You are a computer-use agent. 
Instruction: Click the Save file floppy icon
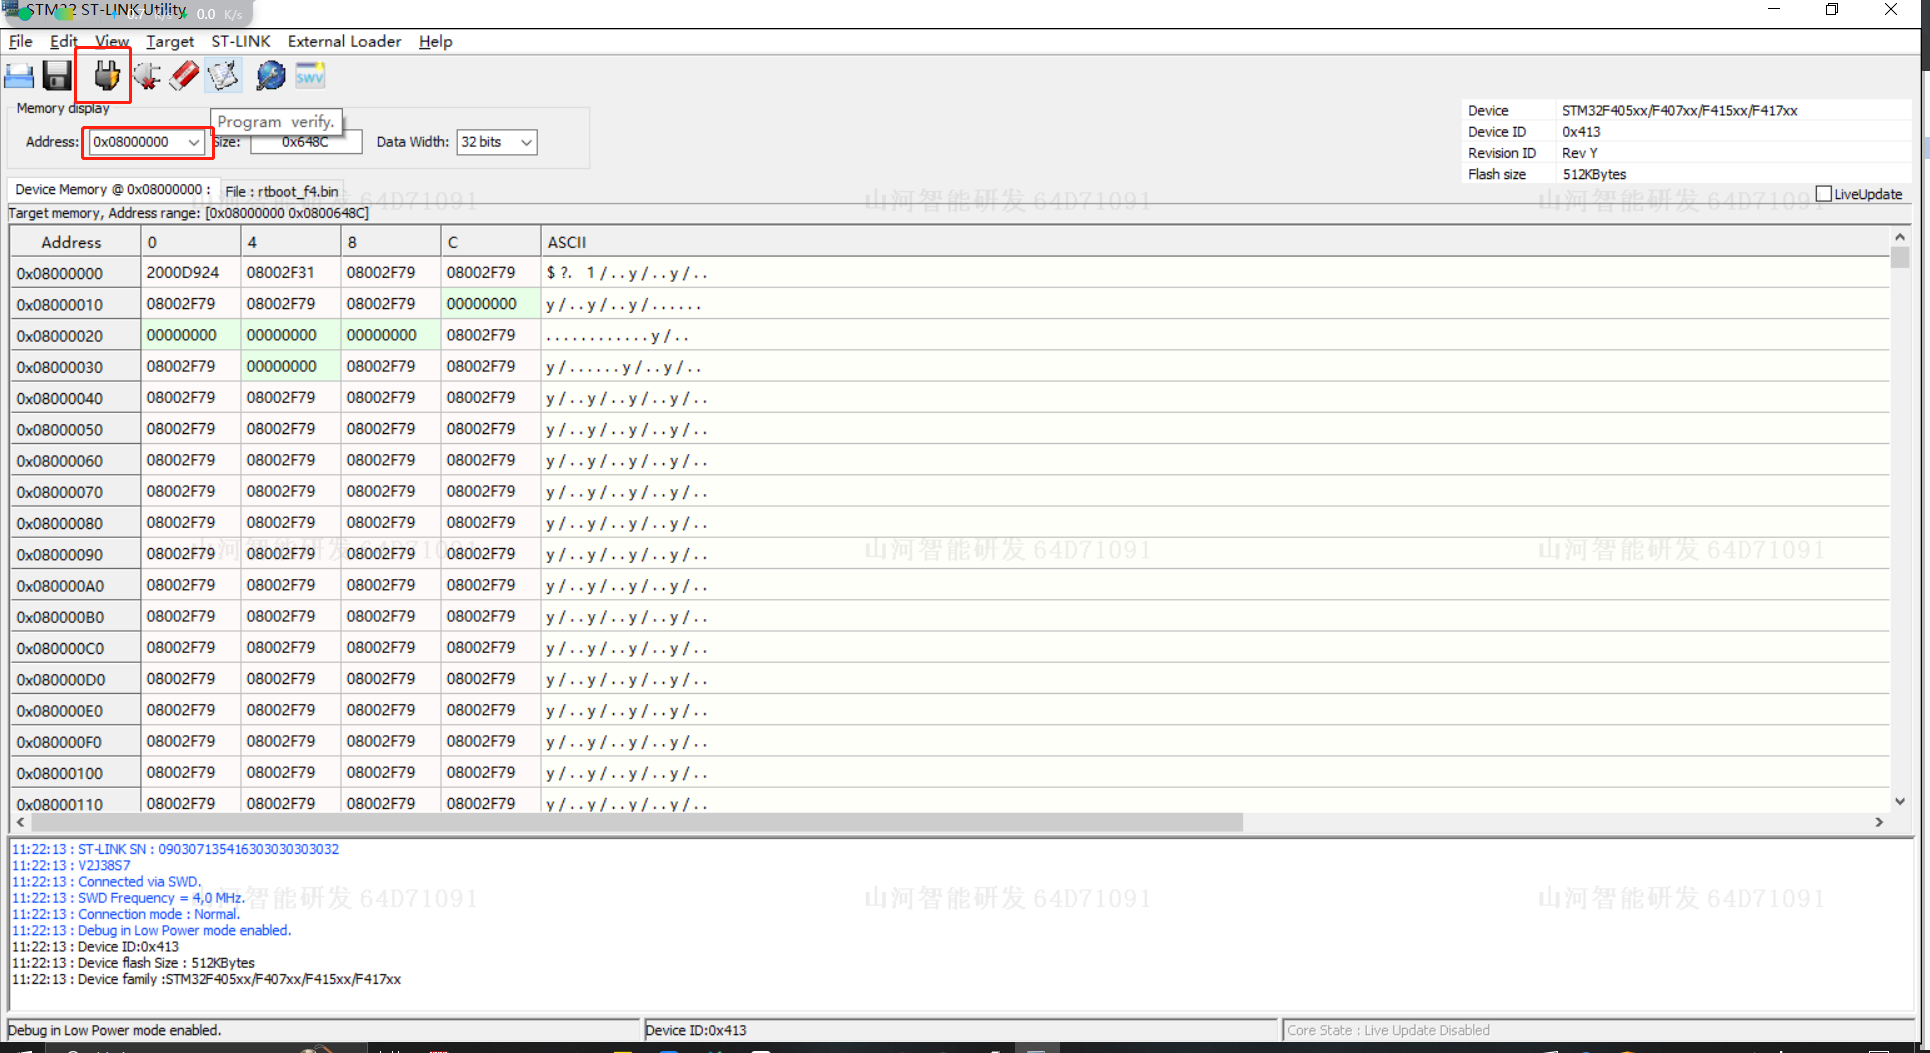(x=57, y=76)
